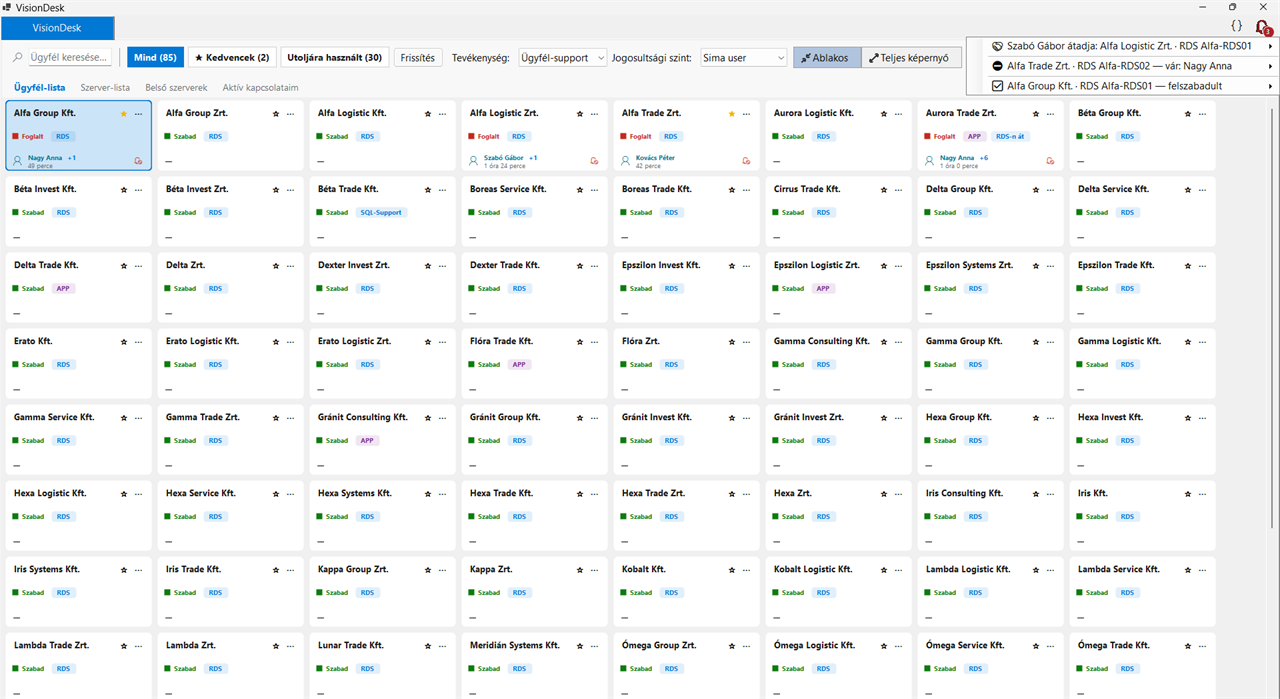Click the Frissítés button
1280x699 pixels.
(x=418, y=58)
